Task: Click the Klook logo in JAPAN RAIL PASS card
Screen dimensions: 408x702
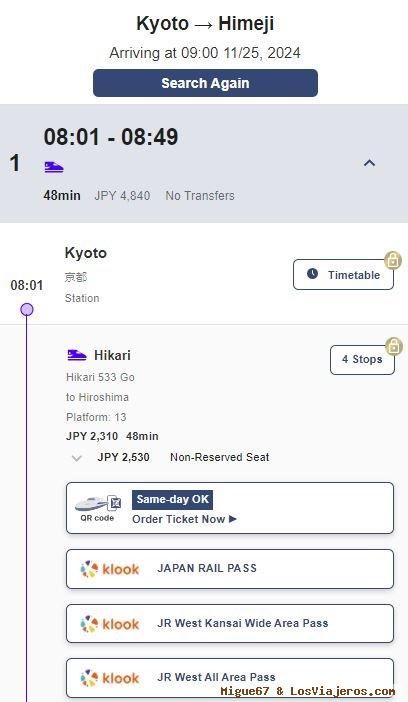Action: point(110,569)
